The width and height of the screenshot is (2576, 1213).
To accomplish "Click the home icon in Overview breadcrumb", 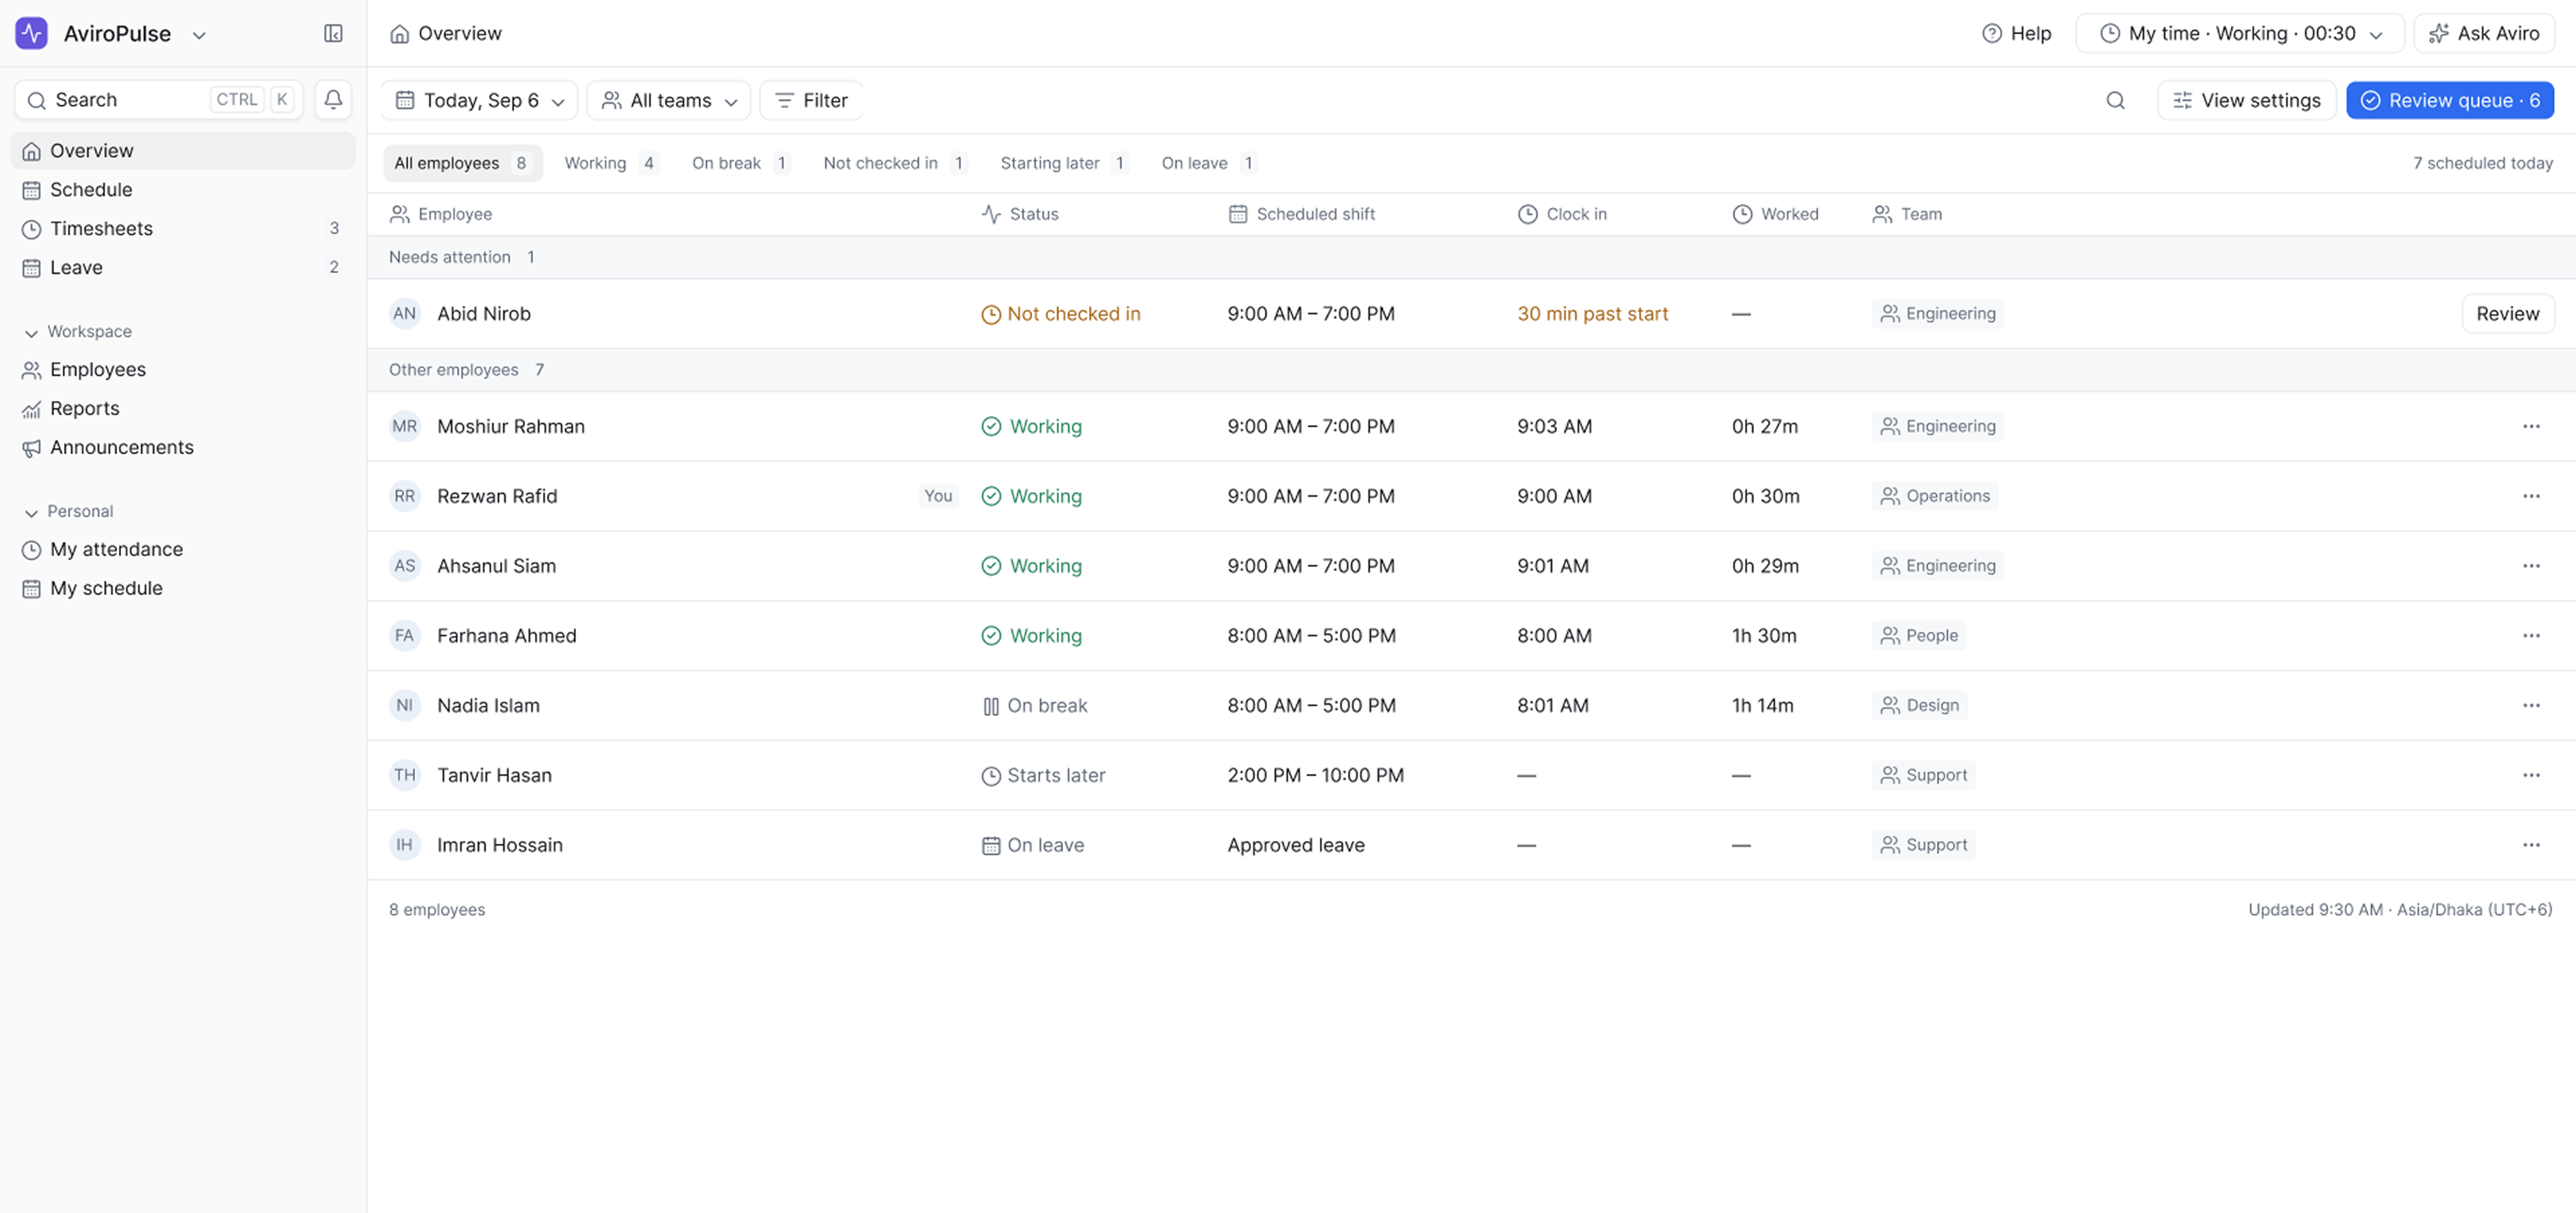I will pyautogui.click(x=399, y=34).
